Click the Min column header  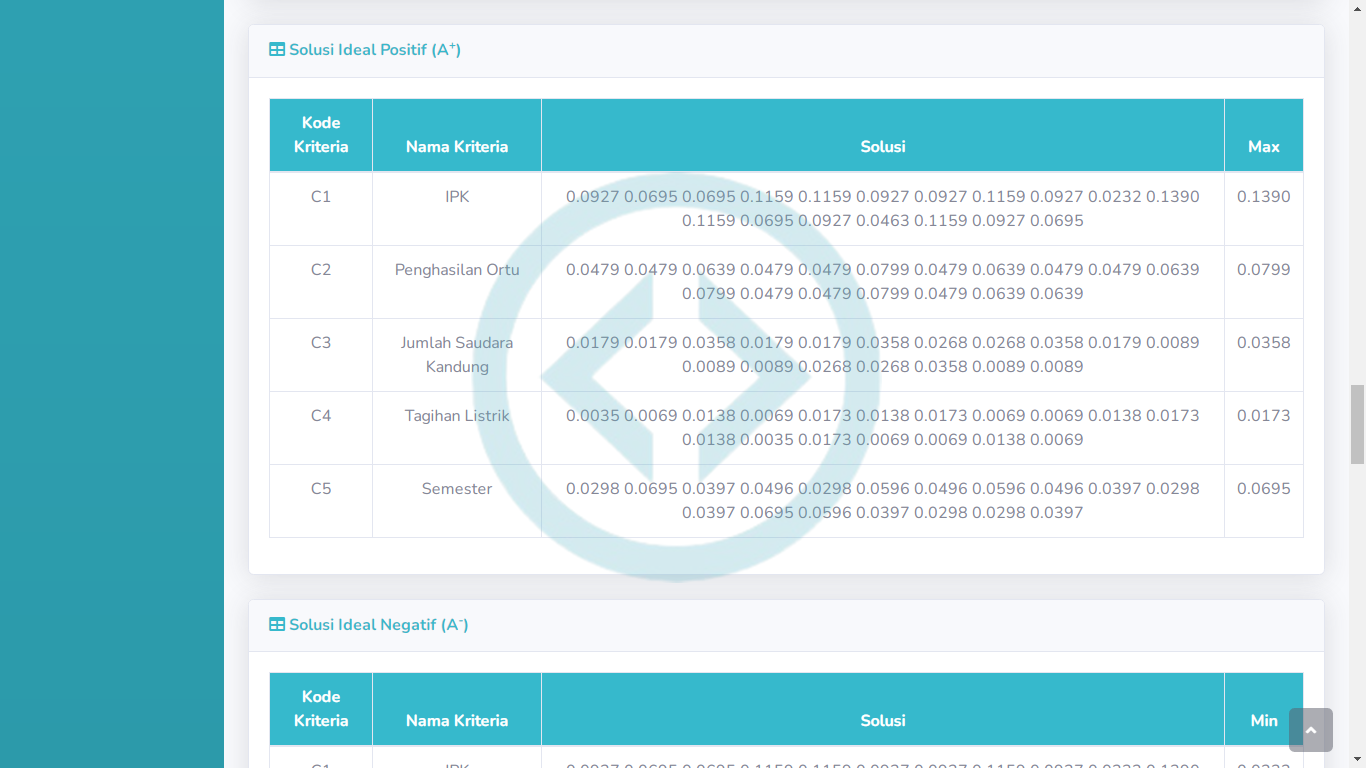1263,720
